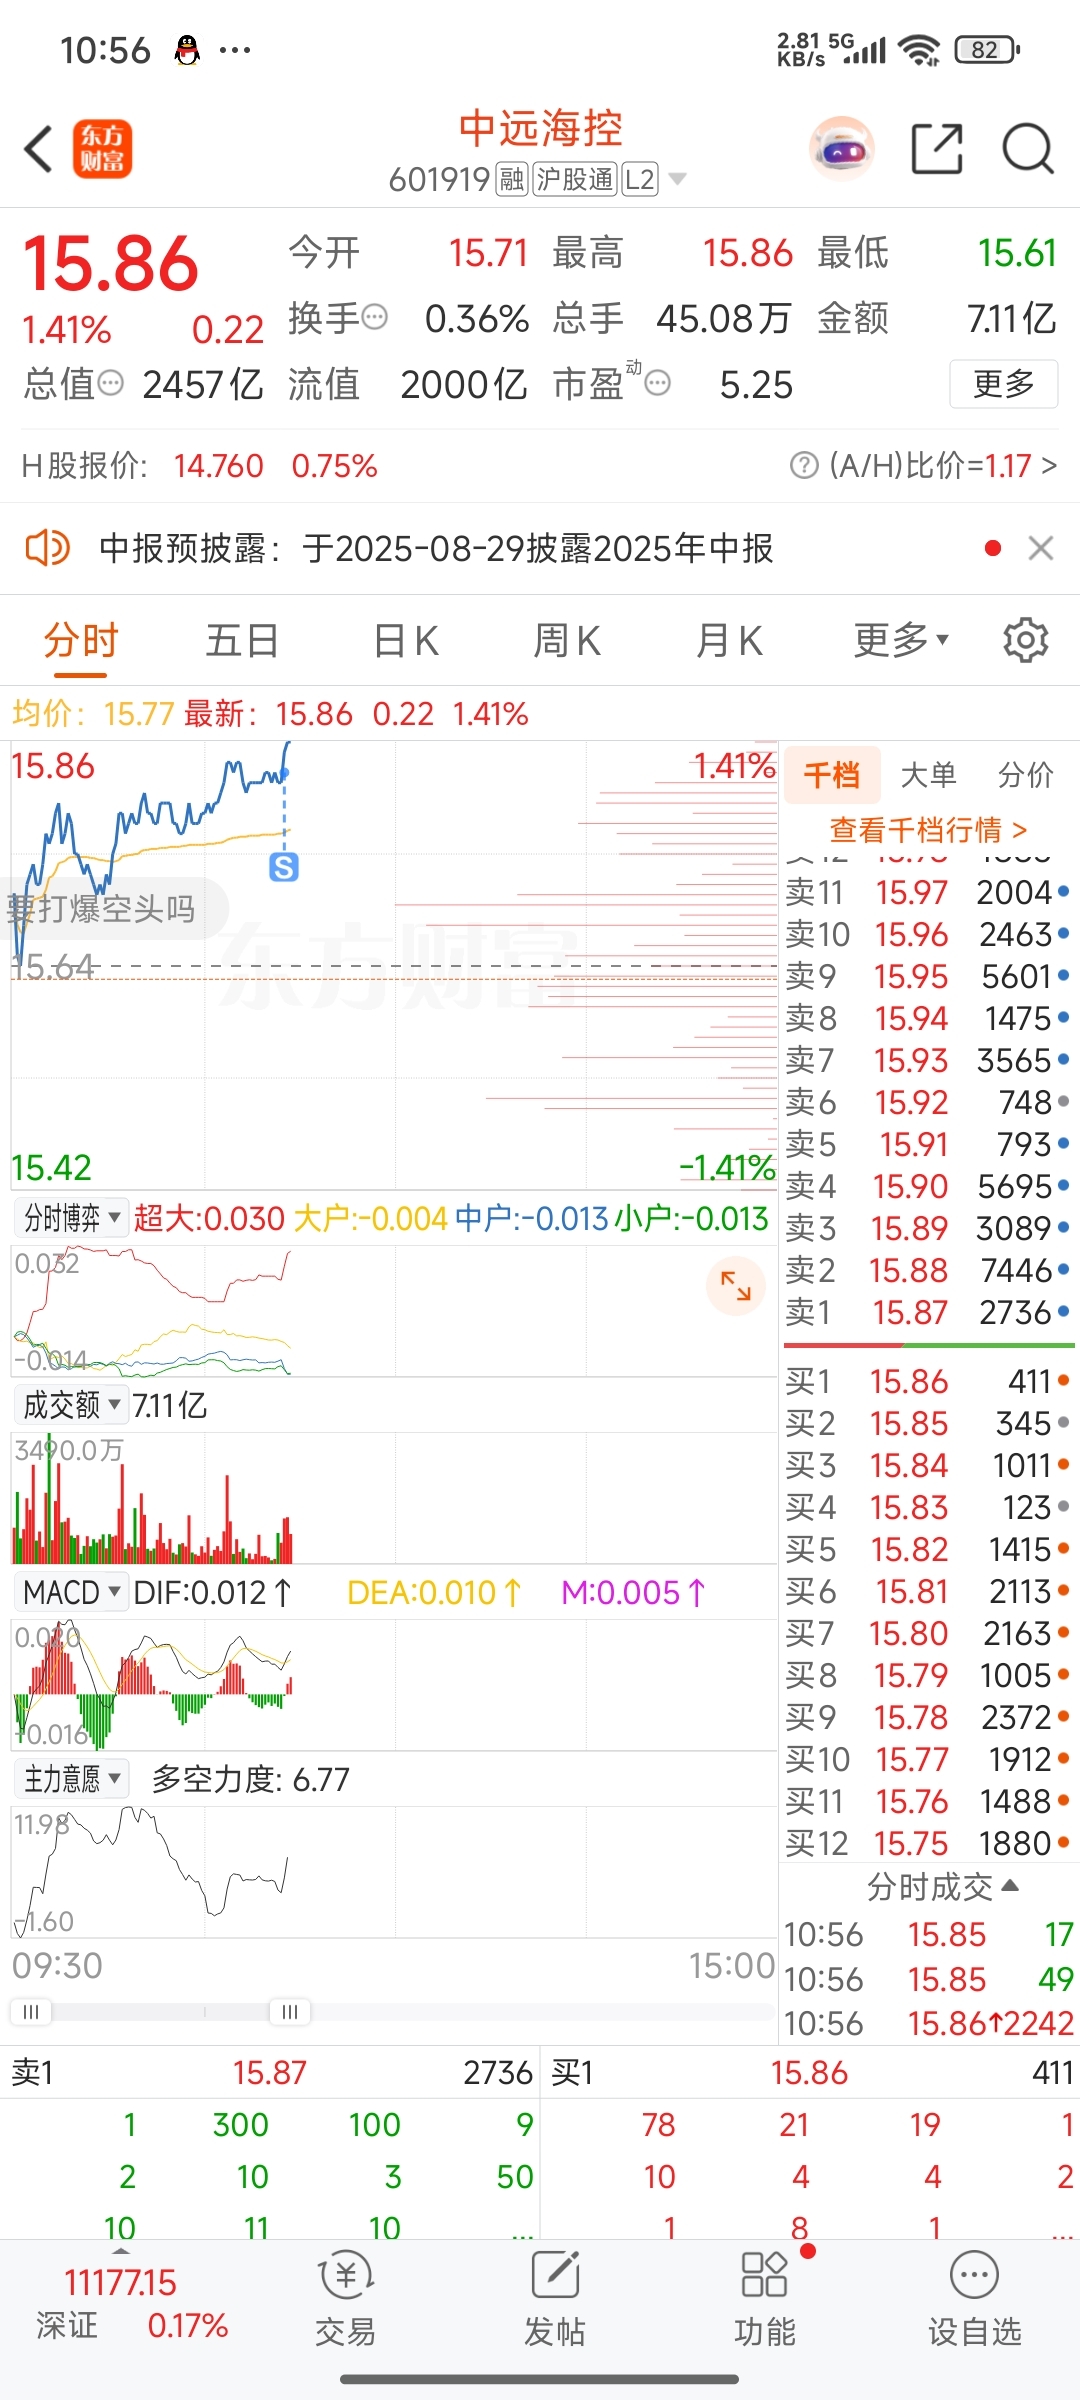Tap the battery indicator in status bar
1080x2400 pixels.
click(987, 49)
